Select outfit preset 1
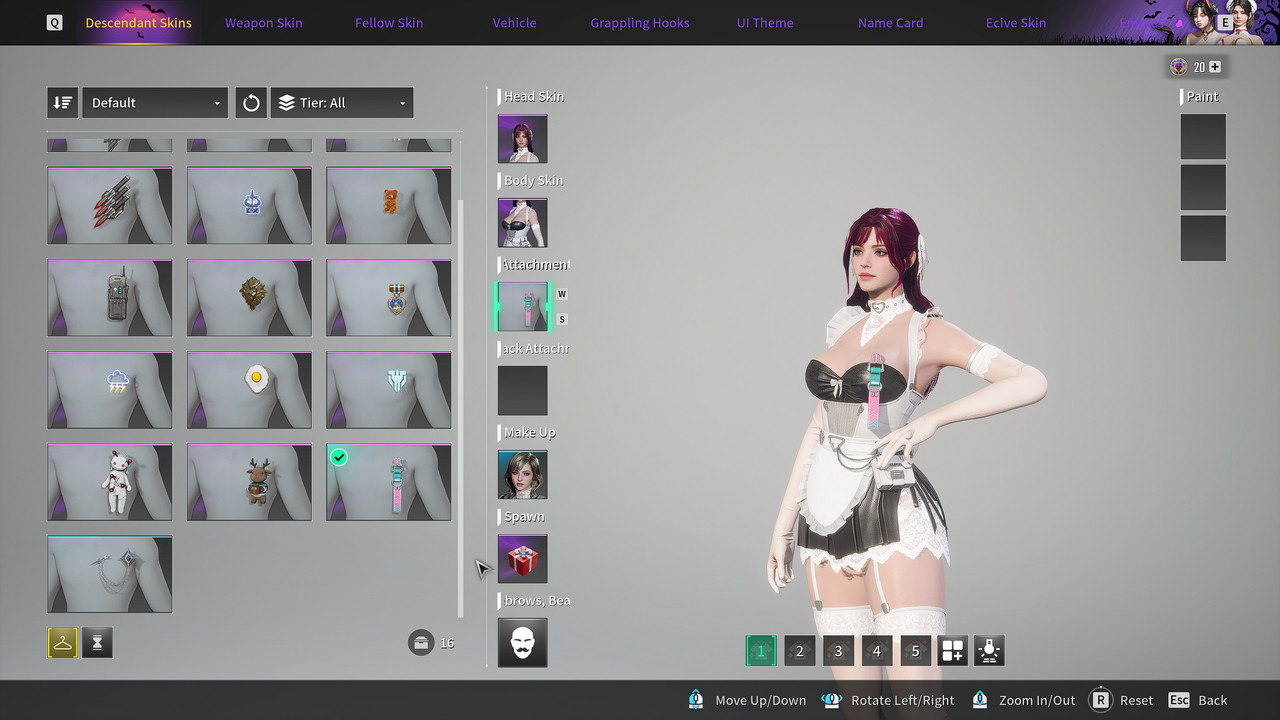 (x=760, y=651)
